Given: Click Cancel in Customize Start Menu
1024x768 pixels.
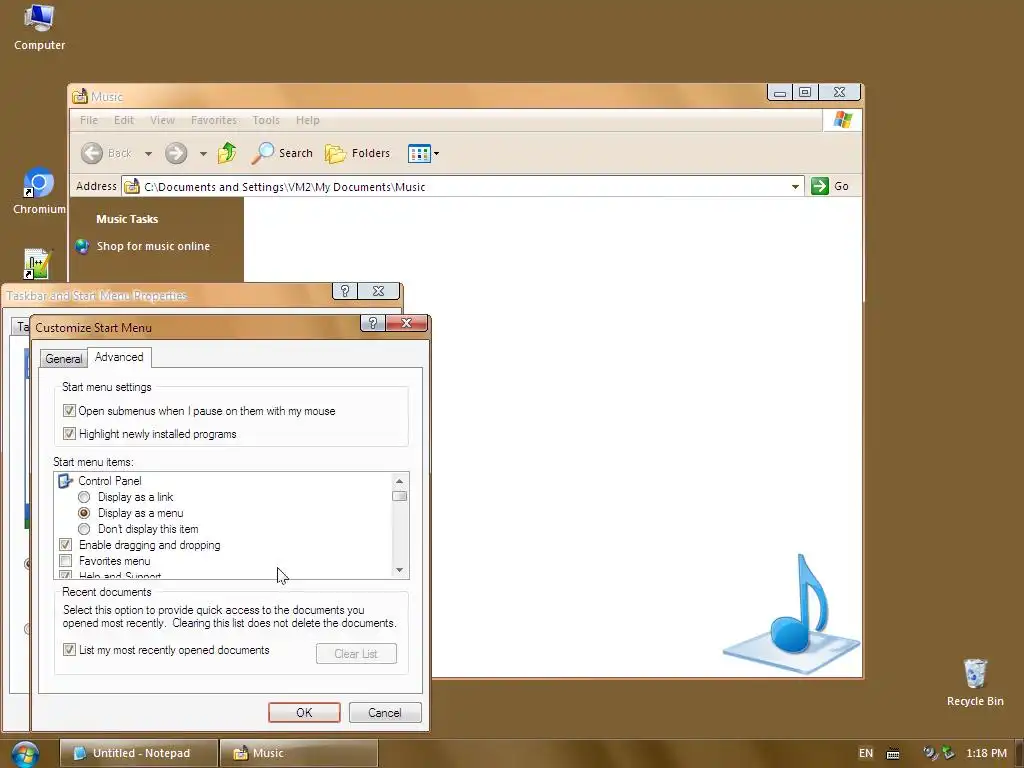Looking at the screenshot, I should [x=385, y=712].
